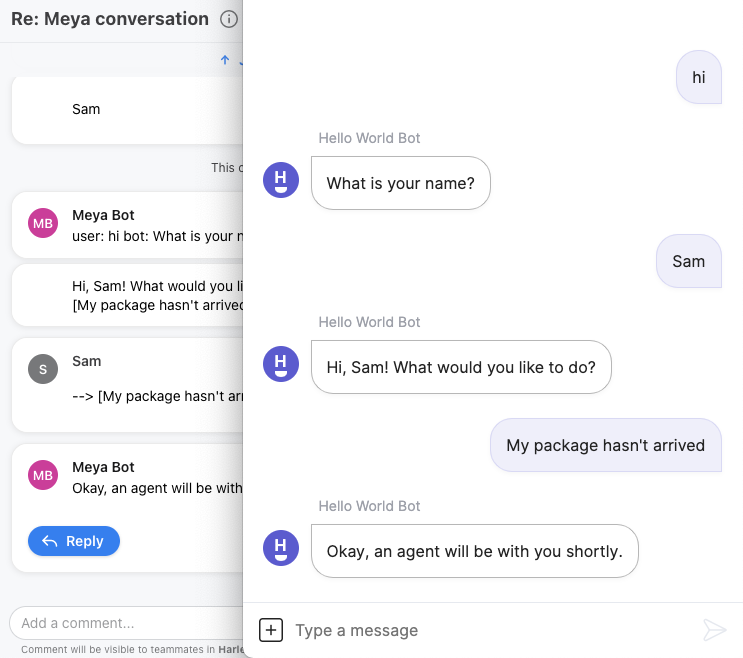The image size is (743, 658).
Task: Click the 'Sam' reply bubble in chat
Action: tap(689, 261)
